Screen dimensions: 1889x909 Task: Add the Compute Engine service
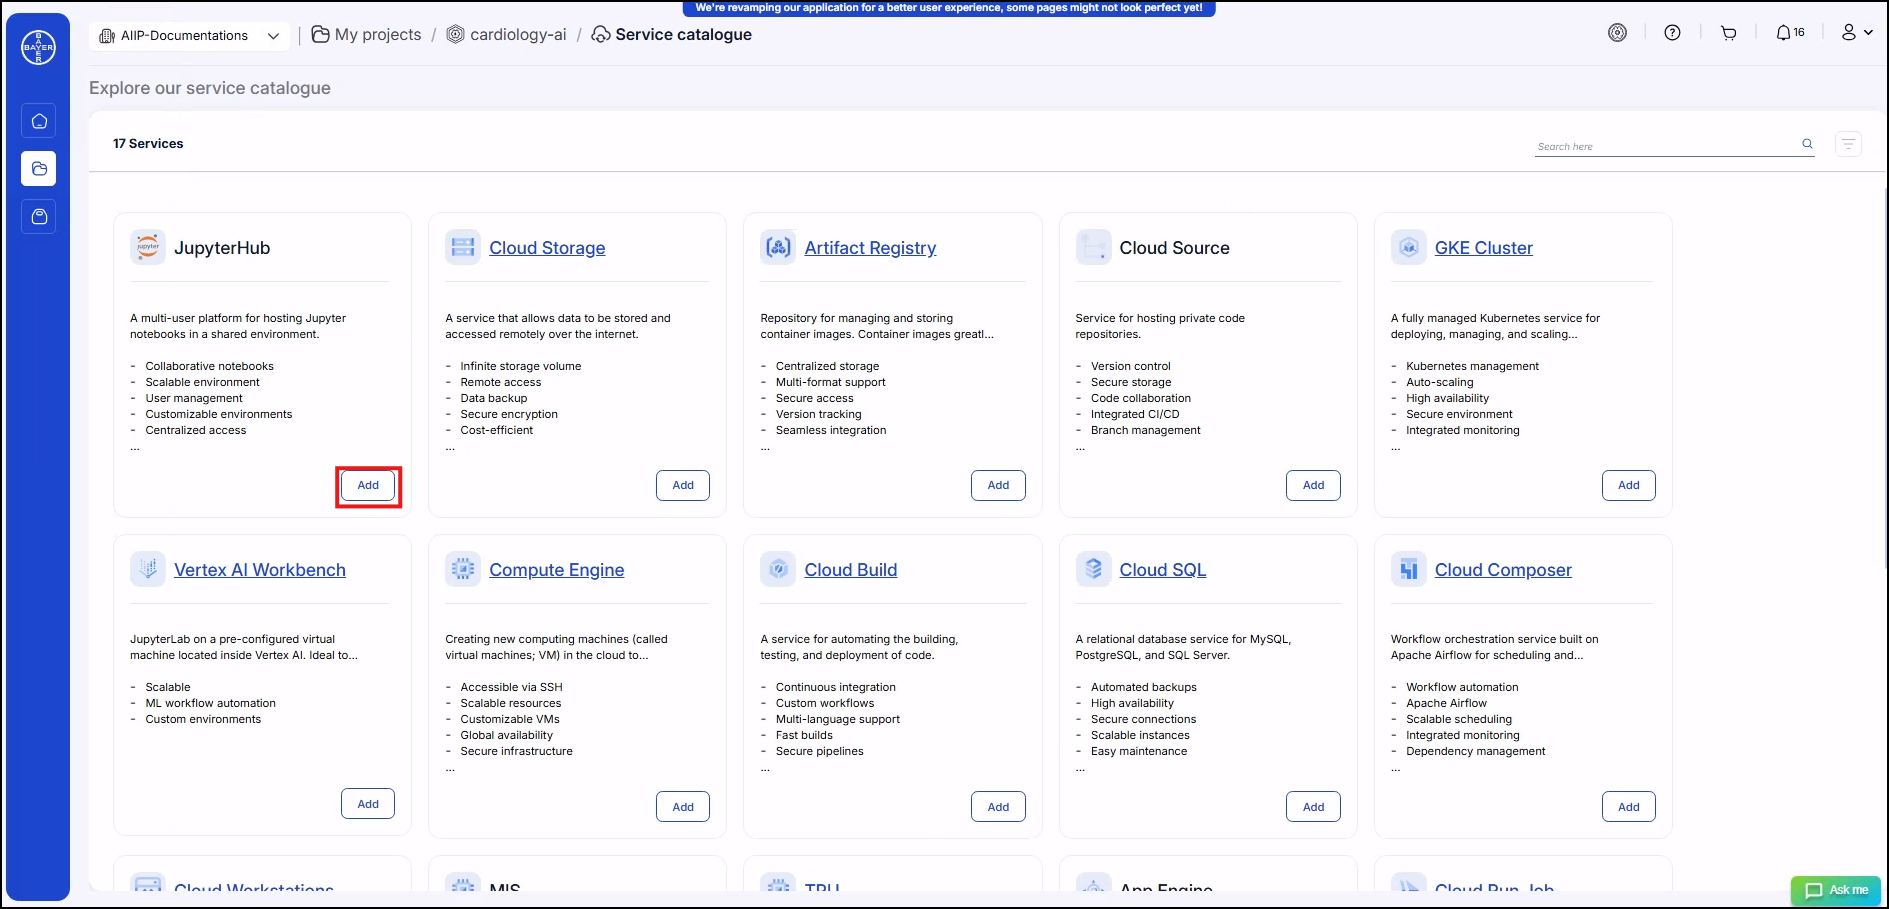683,807
